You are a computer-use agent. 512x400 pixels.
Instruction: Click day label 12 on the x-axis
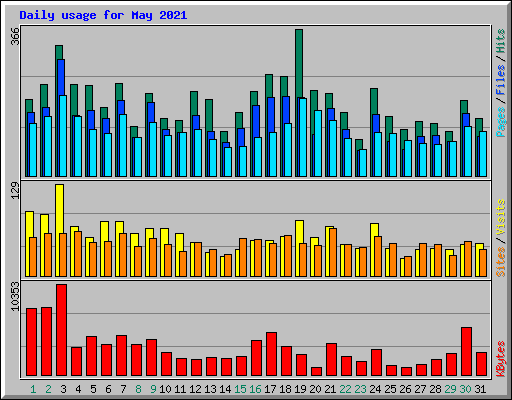[x=195, y=389]
